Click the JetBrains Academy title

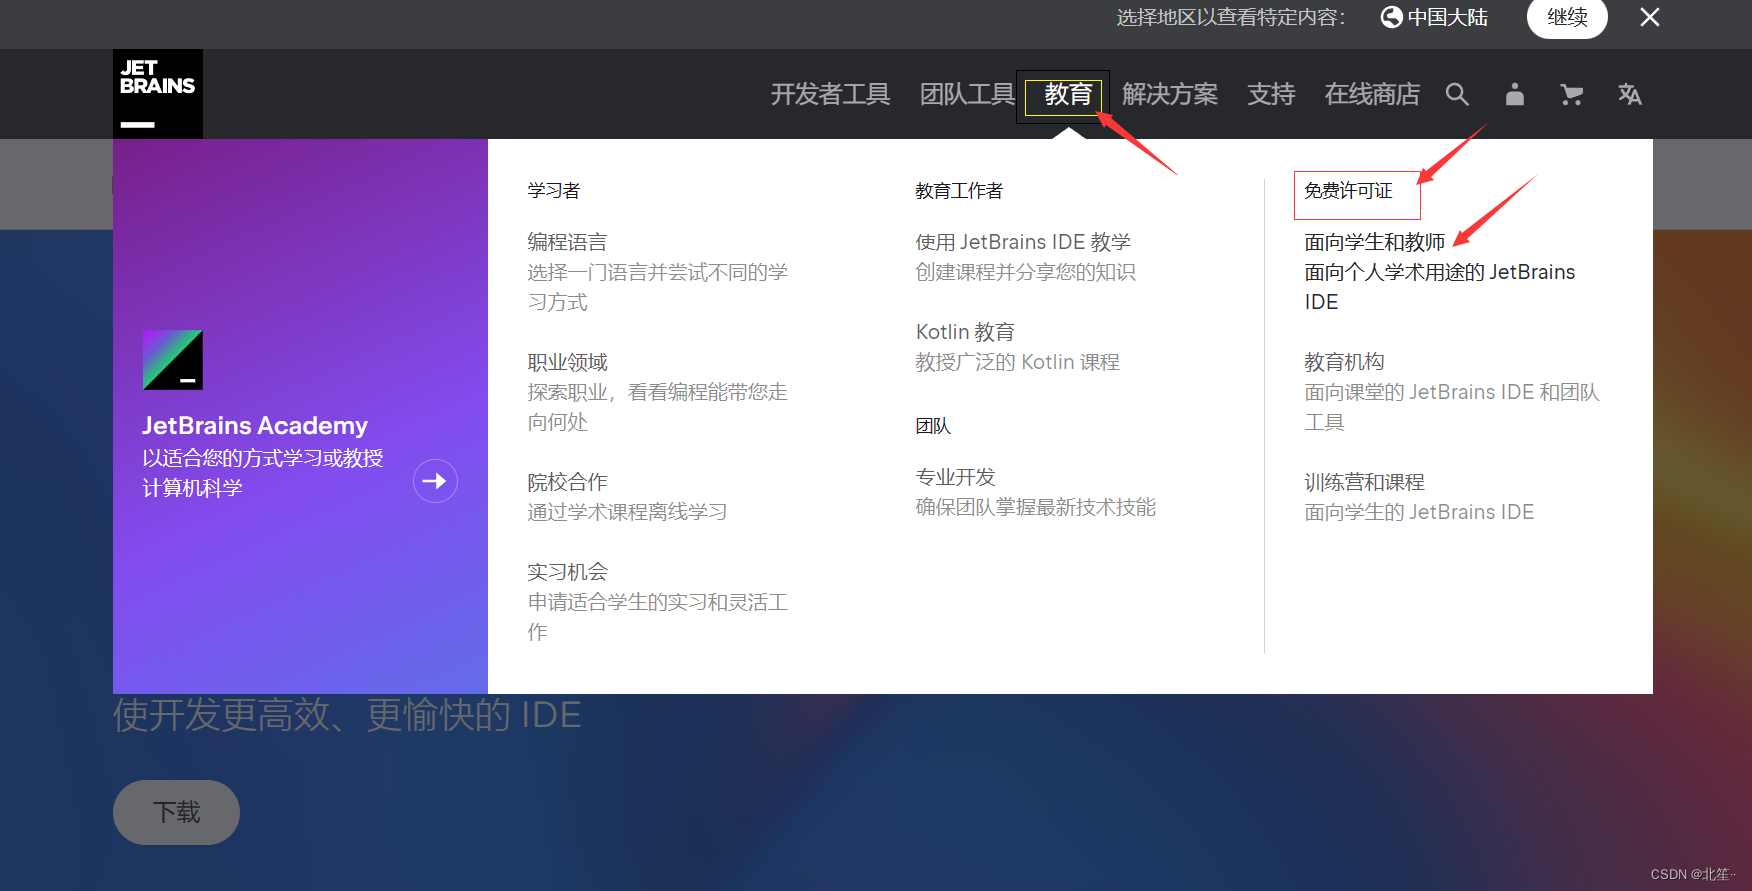click(x=255, y=425)
